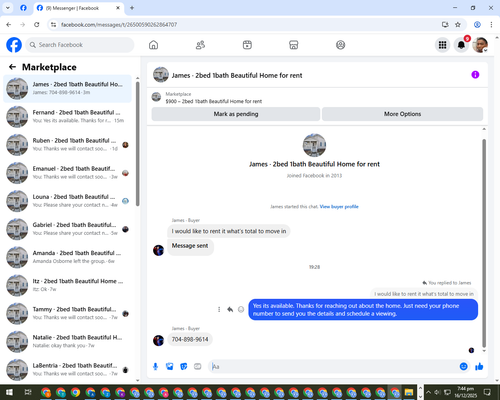Bookmark this page with the star icon
The image size is (500, 400).
(458, 25)
